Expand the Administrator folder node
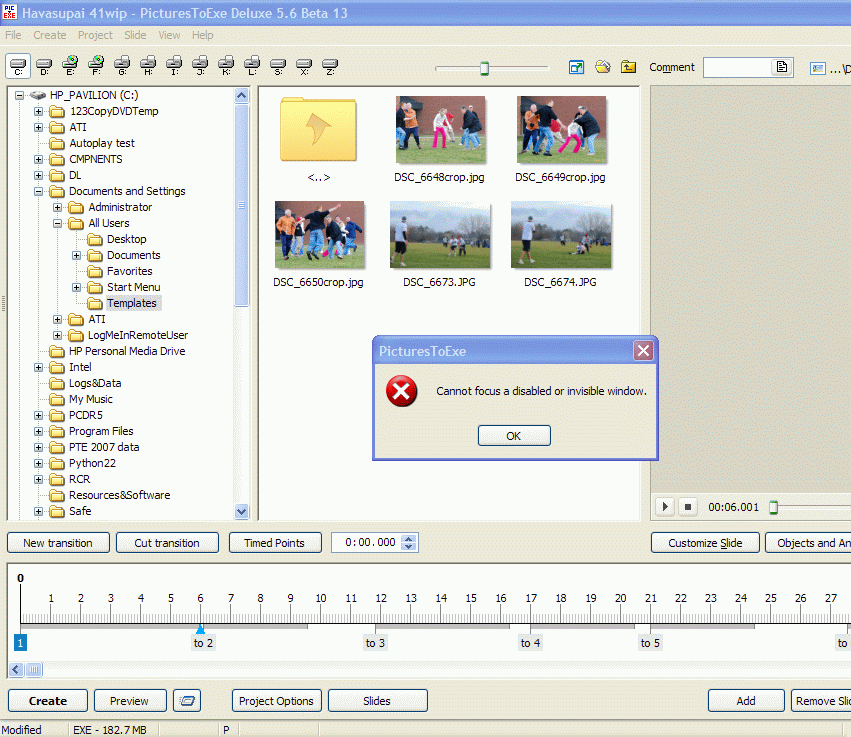This screenshot has width=851, height=737. tap(58, 207)
